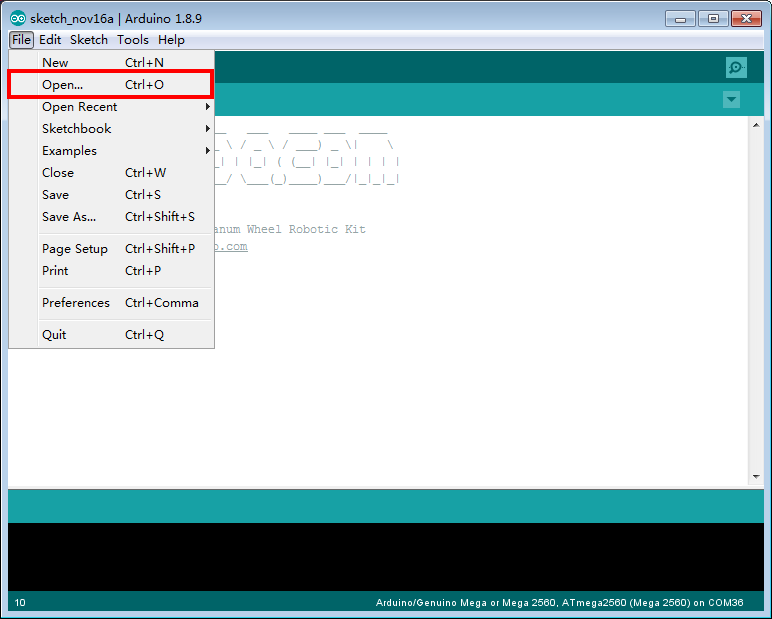Close the Arduino window
Screen dimensions: 772x619
(746, 19)
